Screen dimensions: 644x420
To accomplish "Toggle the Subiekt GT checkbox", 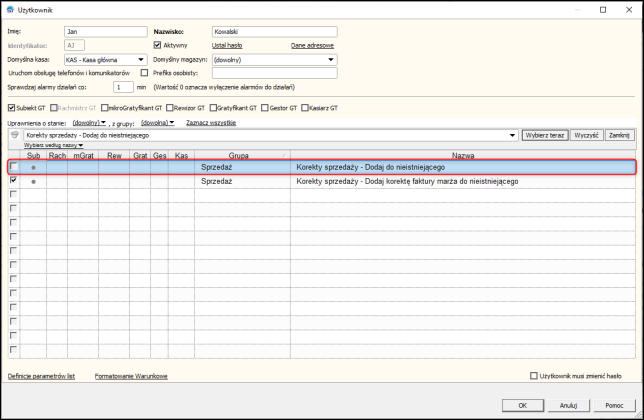I will pos(12,108).
